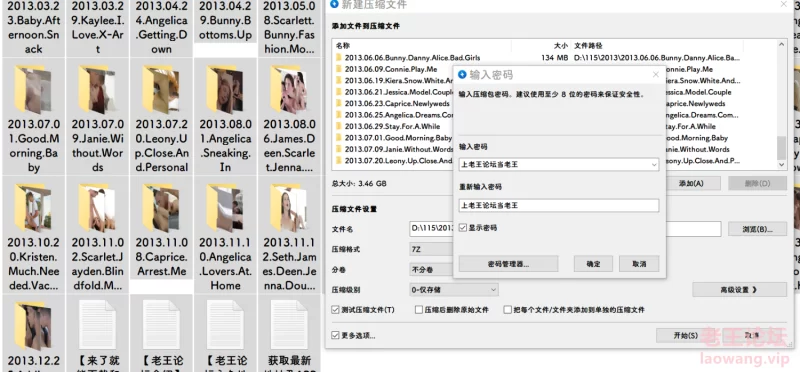Click the file list scroll-up arrow
Viewport: 800px width, 372px height.
click(781, 45)
